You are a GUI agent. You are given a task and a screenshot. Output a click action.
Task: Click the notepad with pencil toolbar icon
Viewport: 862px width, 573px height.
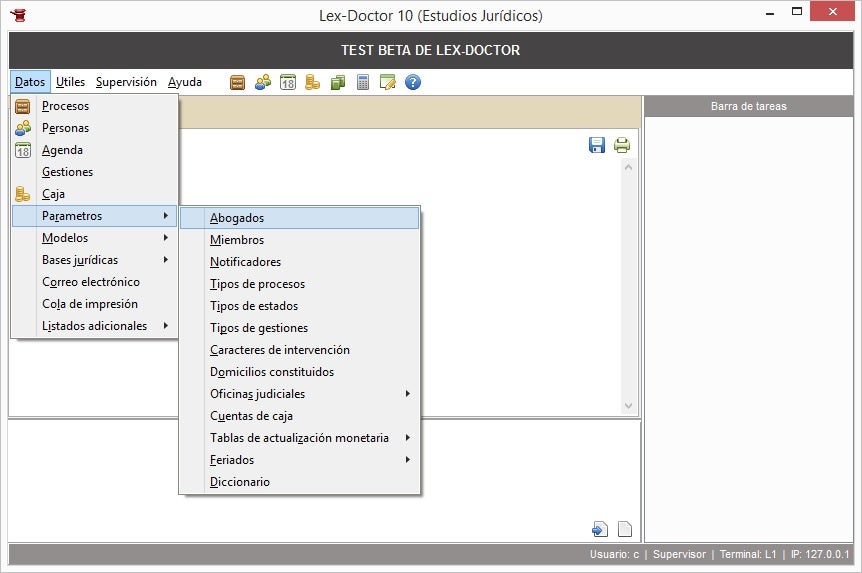tap(388, 82)
